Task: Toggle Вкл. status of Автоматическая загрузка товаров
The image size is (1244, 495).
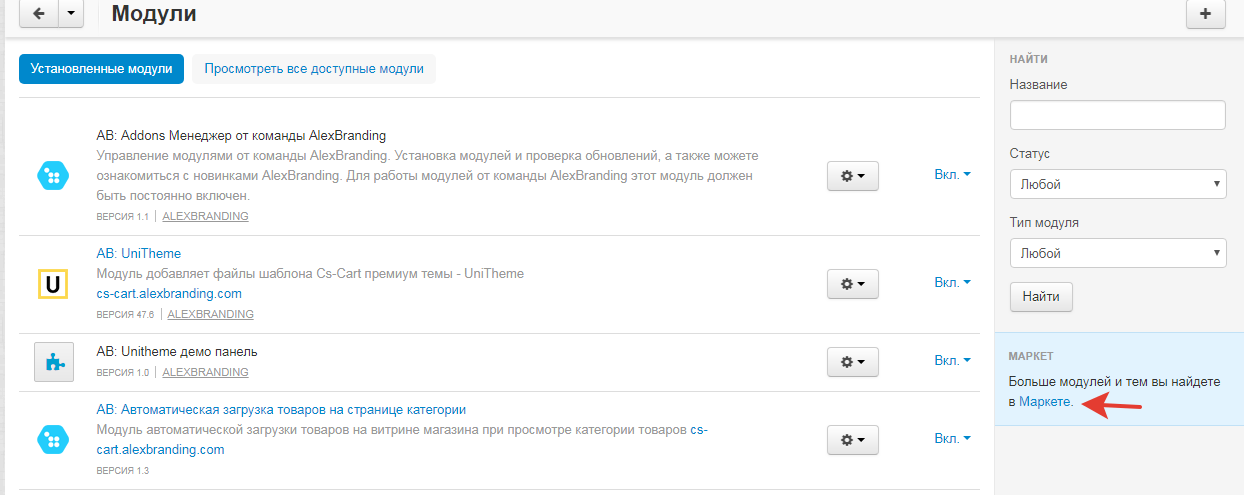Action: coord(952,438)
